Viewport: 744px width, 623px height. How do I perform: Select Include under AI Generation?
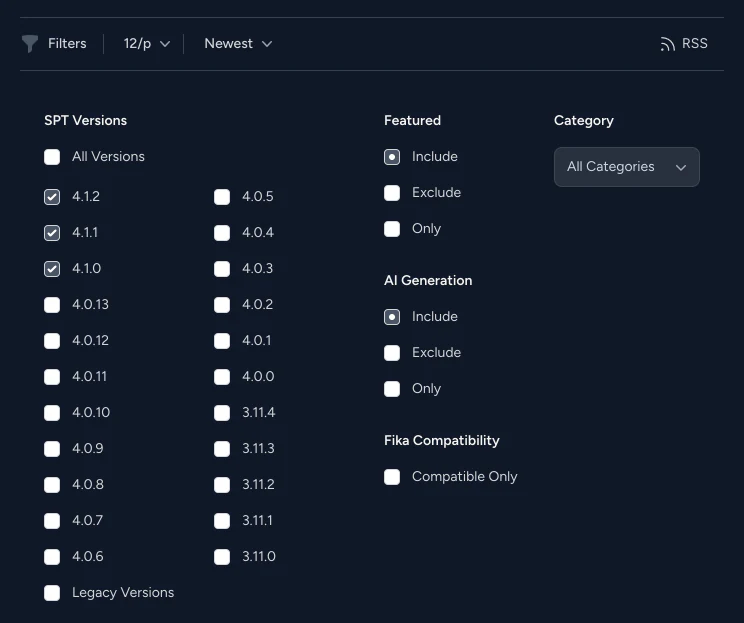tap(392, 317)
